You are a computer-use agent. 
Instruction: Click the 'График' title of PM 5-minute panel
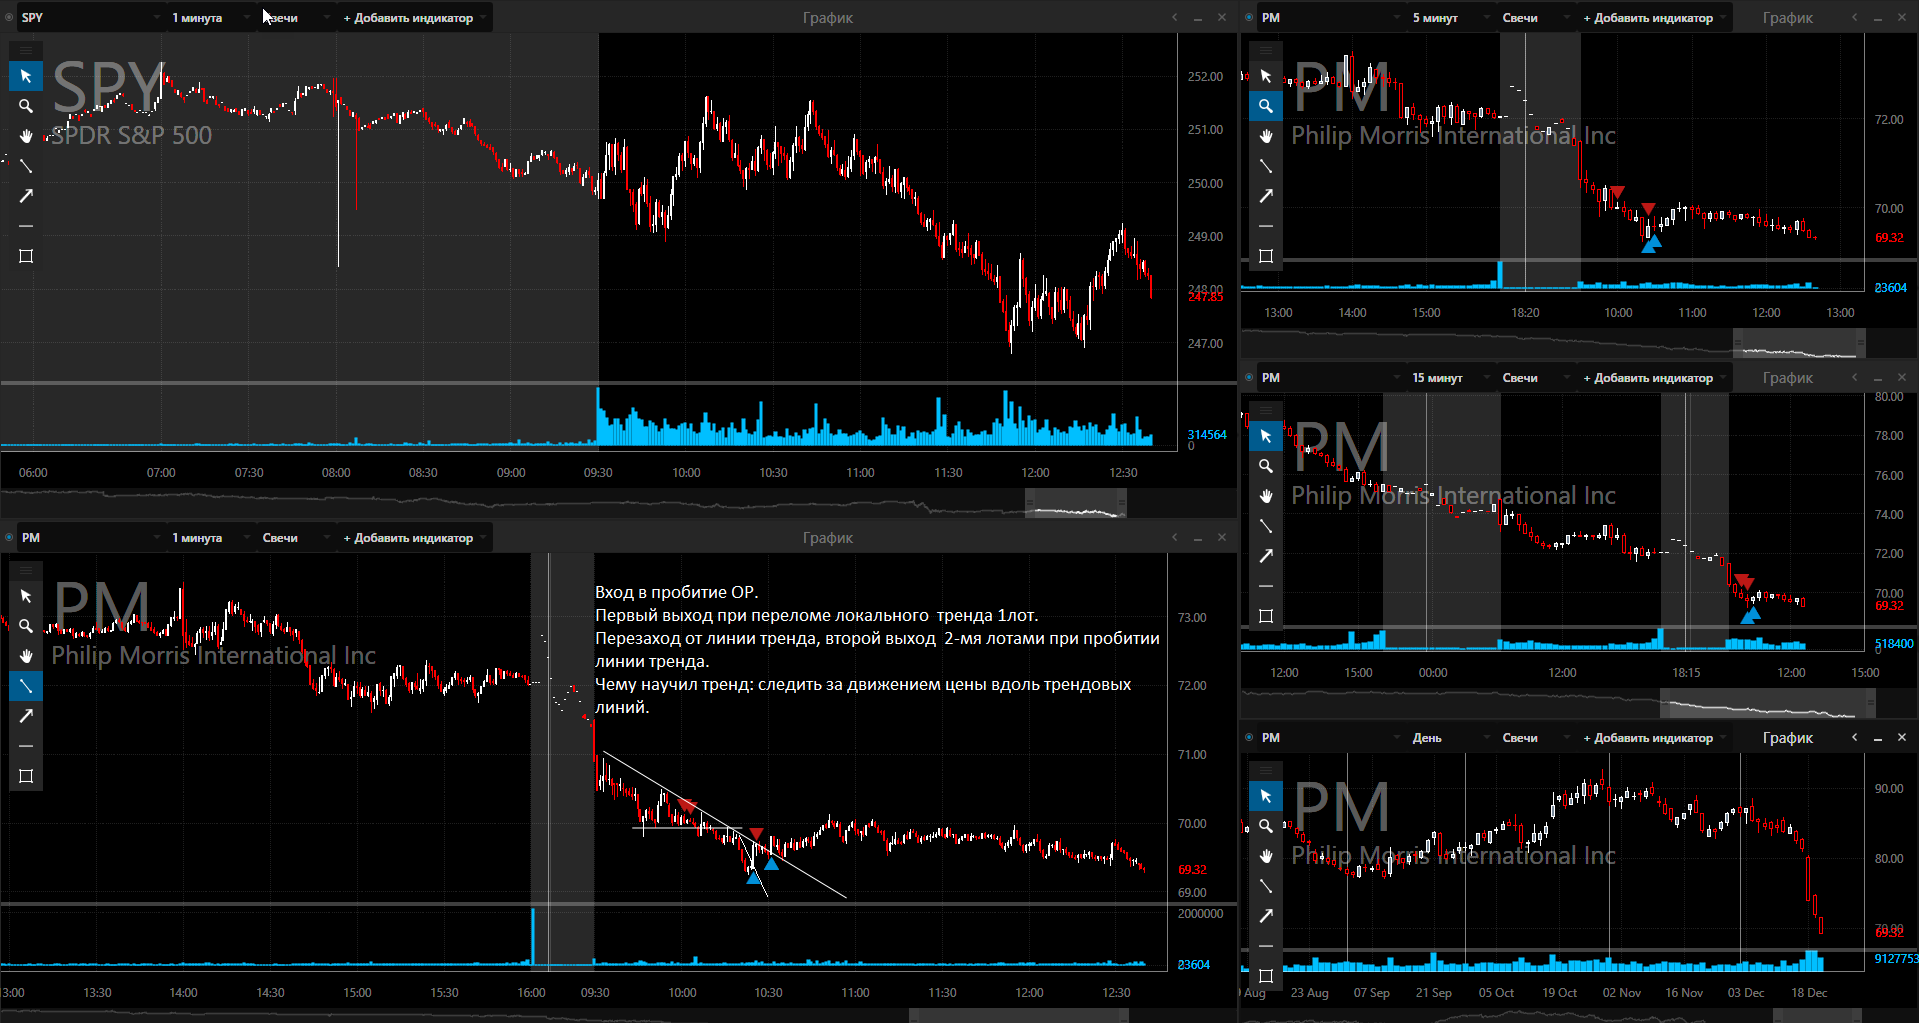1788,18
